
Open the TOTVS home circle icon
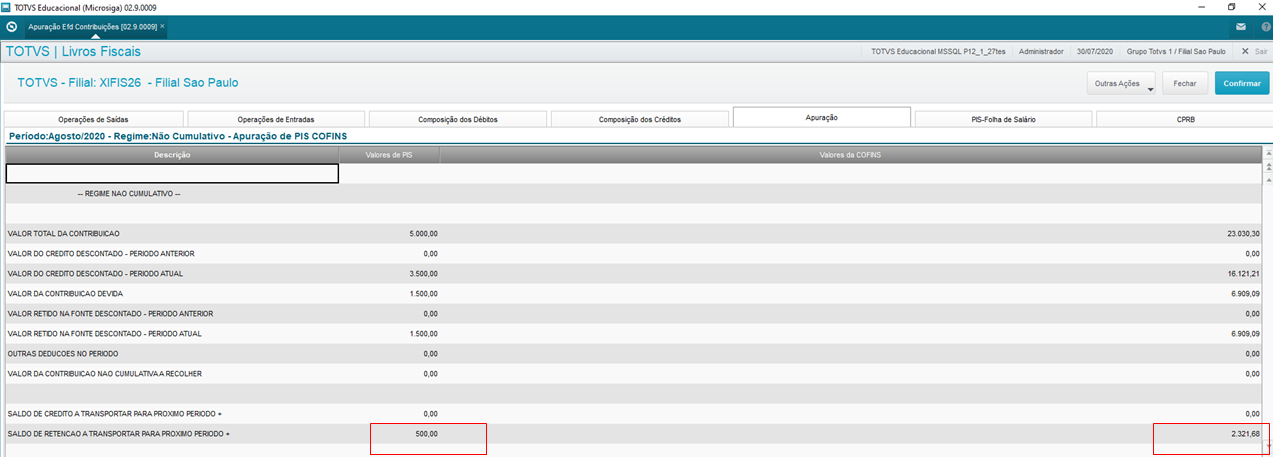click(11, 26)
